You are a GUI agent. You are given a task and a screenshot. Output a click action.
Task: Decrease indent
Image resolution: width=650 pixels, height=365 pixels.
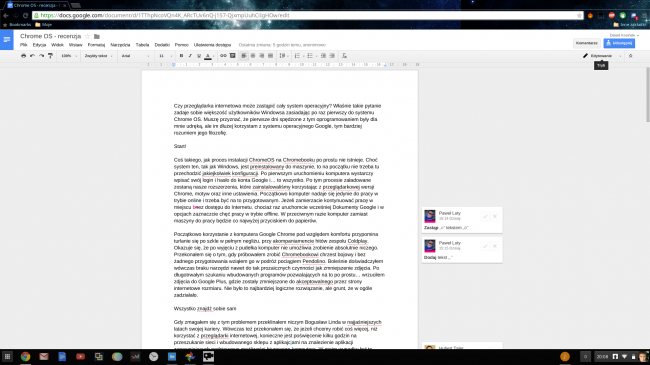[x=323, y=56]
